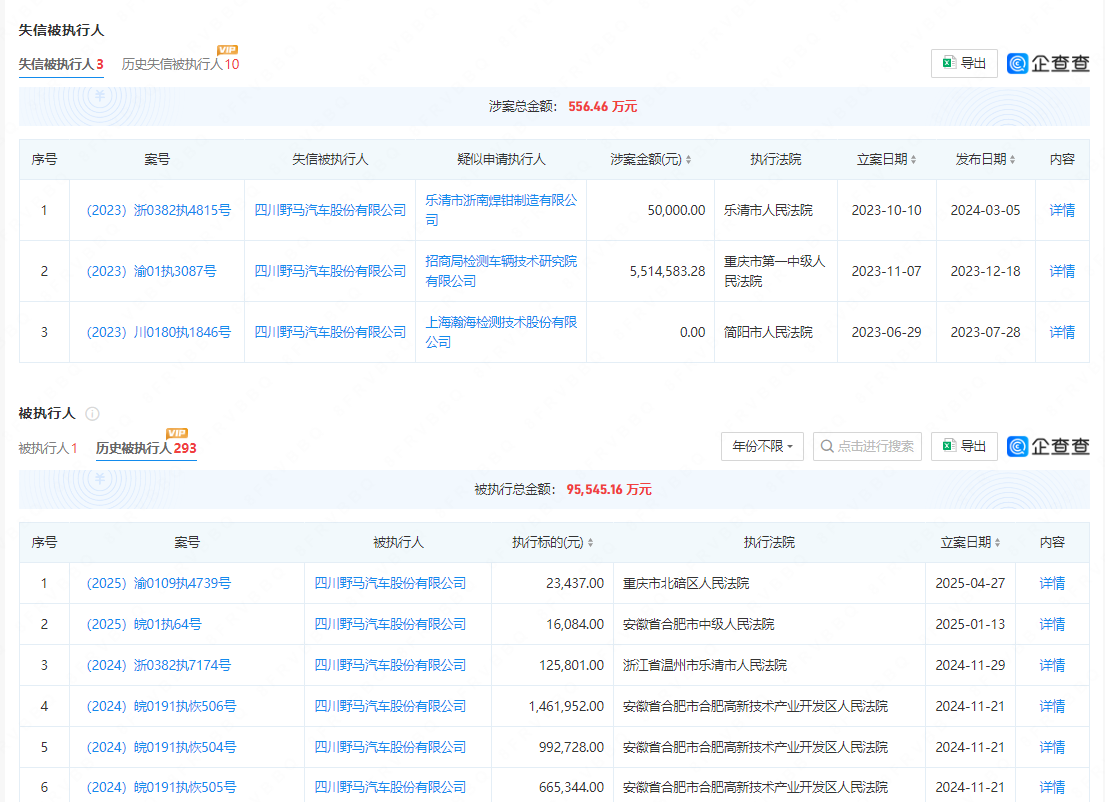
Task: Type in the 点击进行搜索 search box
Action: [867, 447]
